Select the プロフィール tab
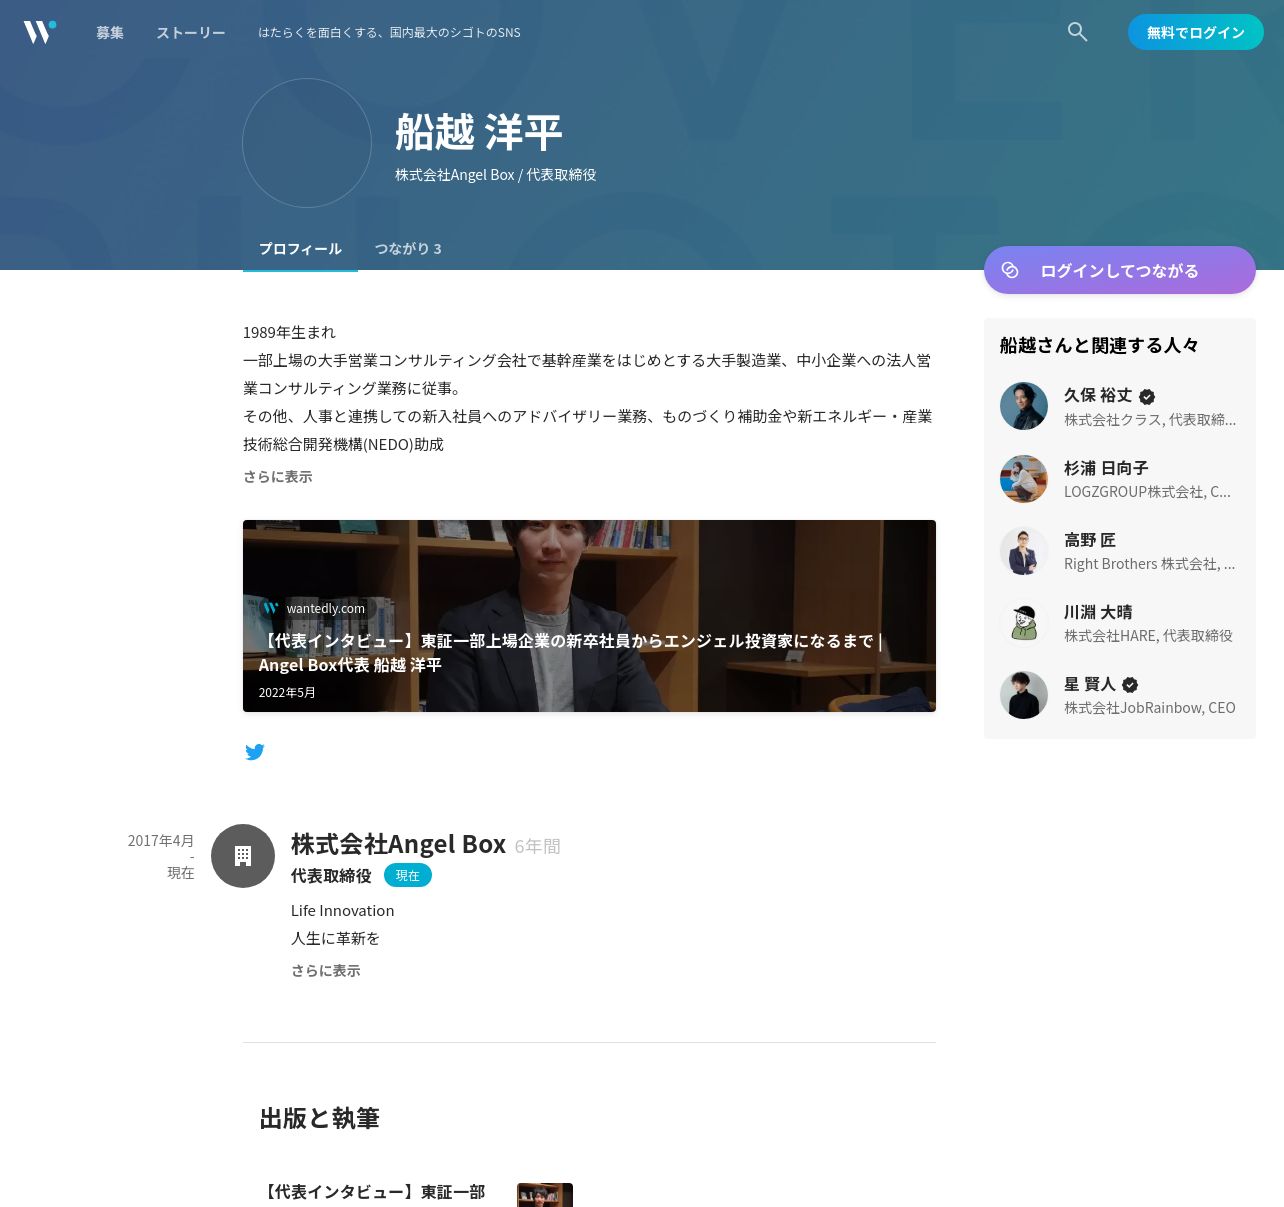Viewport: 1284px width, 1207px height. coord(300,249)
